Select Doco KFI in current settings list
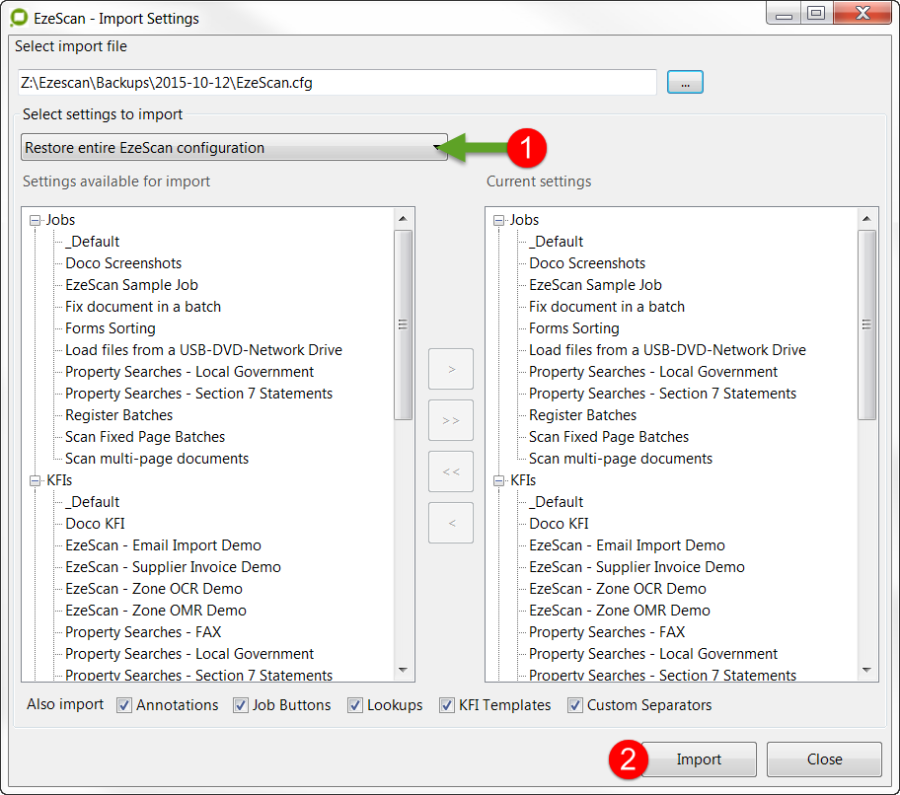 tap(558, 523)
